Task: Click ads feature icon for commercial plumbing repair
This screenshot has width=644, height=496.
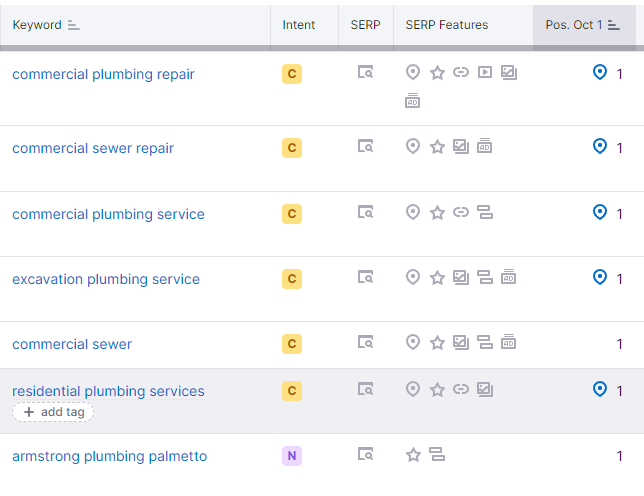Action: point(412,101)
